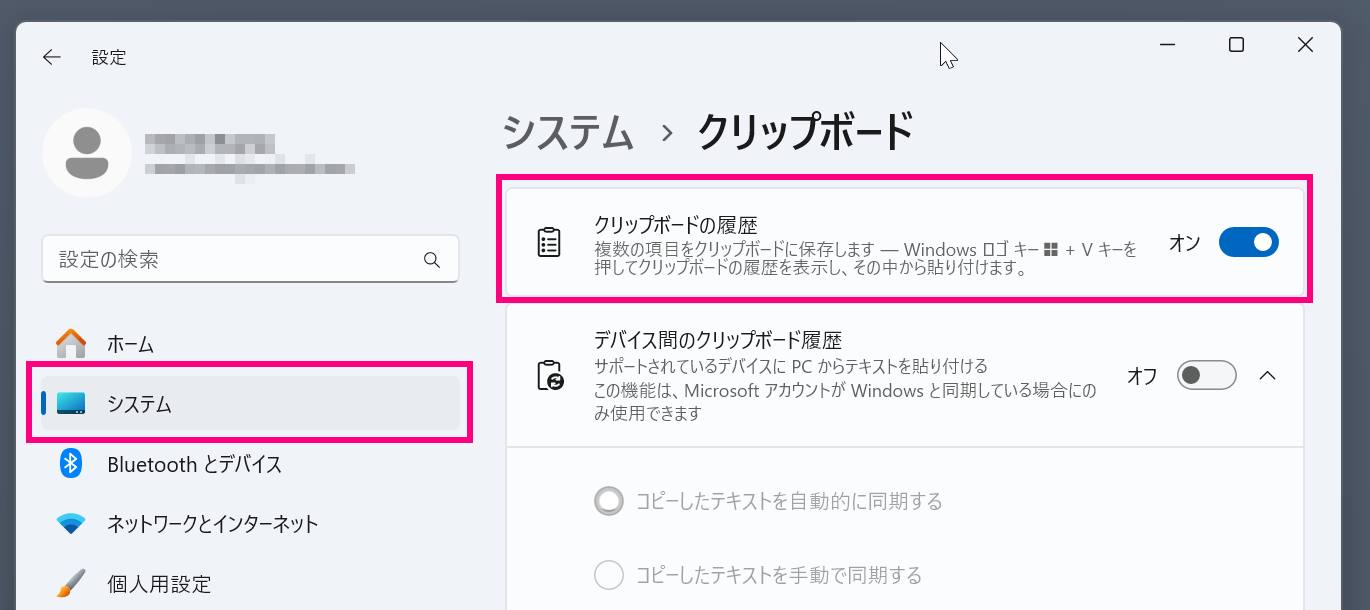Go to ネットワークとインターネット settings
Image resolution: width=1370 pixels, height=610 pixels.
pyautogui.click(x=212, y=524)
